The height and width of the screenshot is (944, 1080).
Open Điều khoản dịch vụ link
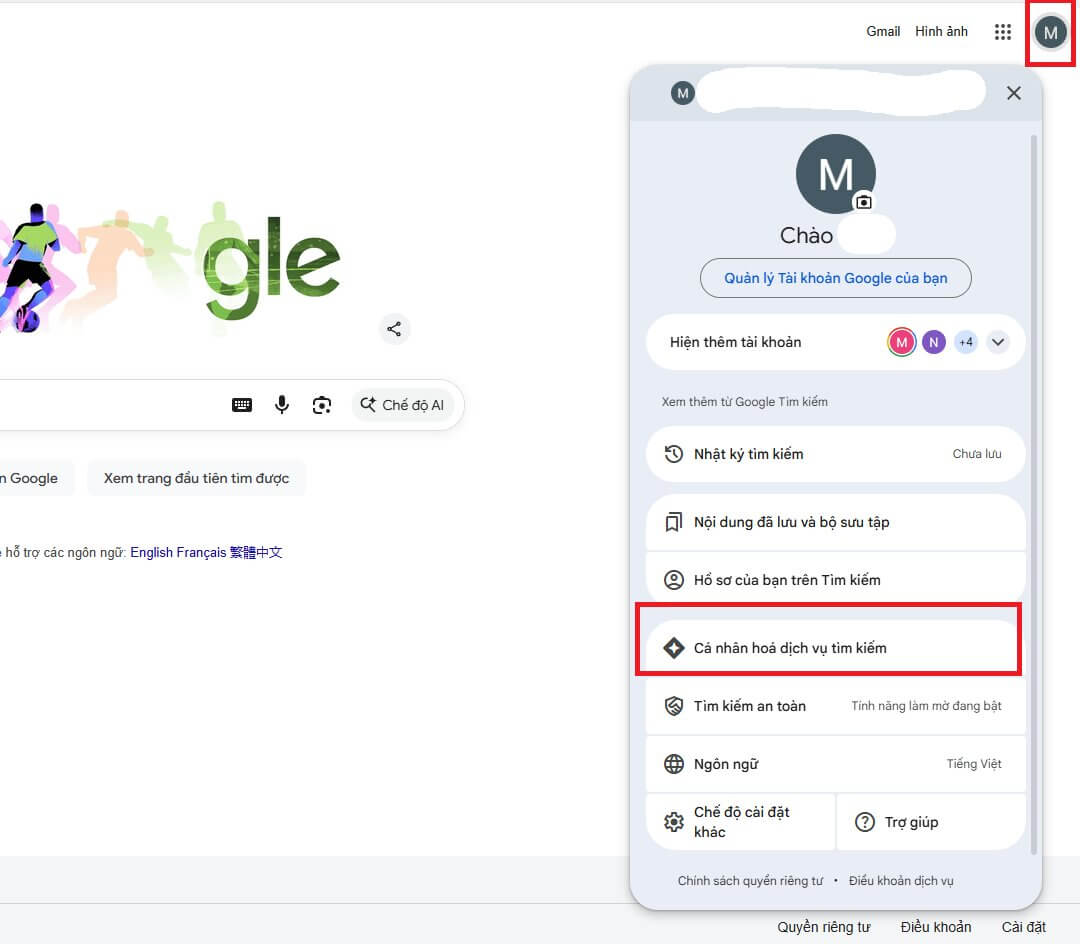point(901,881)
